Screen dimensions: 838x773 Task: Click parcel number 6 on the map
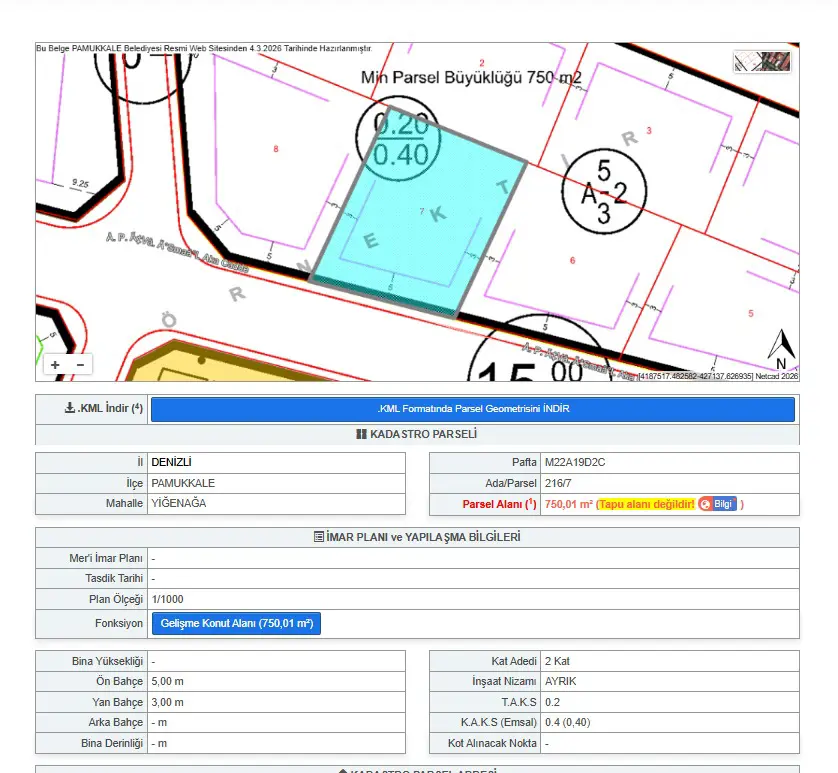coord(572,260)
